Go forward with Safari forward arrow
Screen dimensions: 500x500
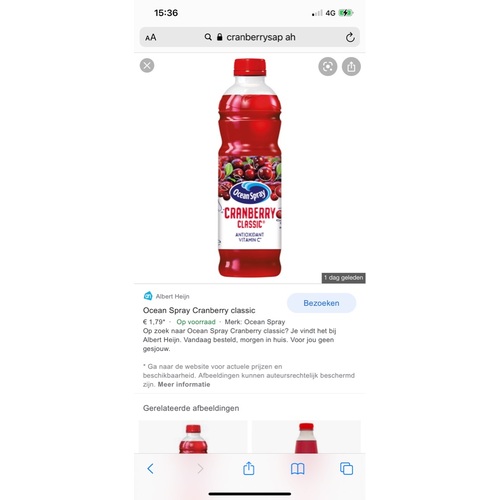[x=200, y=469]
